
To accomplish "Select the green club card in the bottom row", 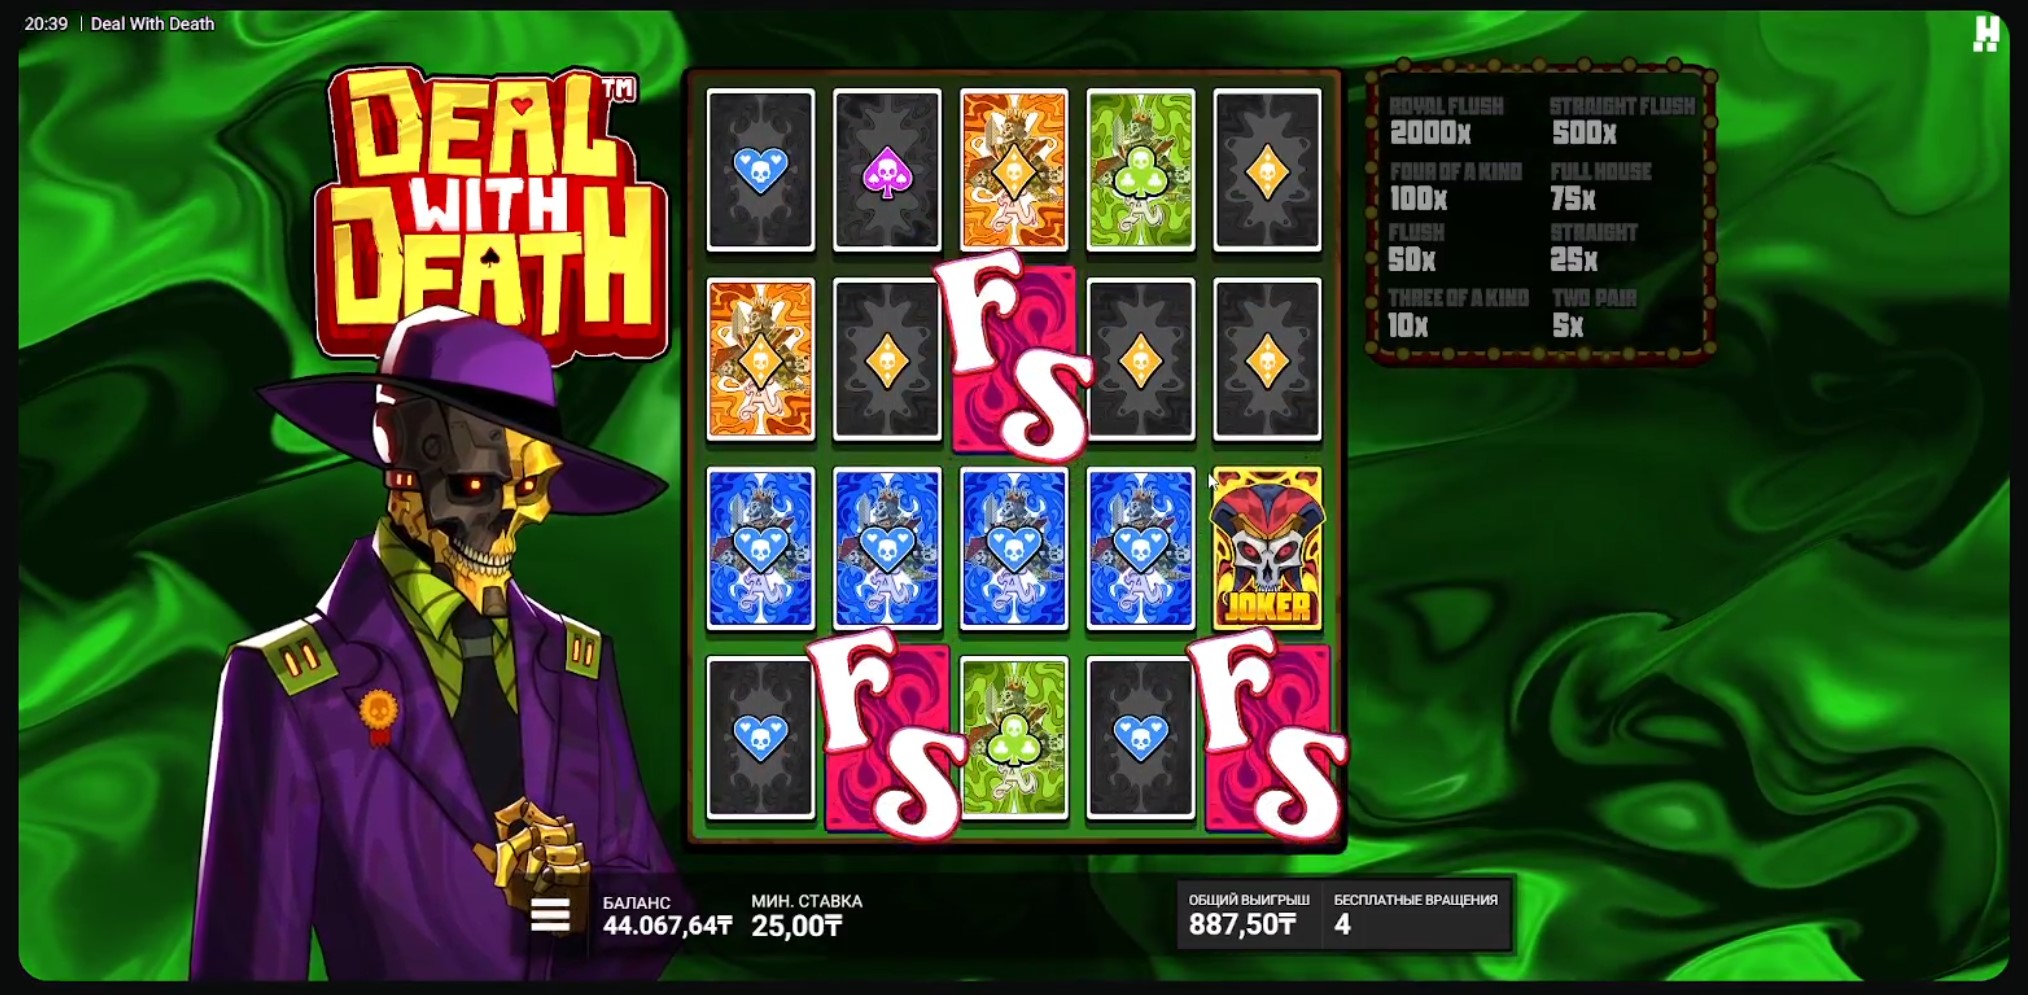I will coord(1014,738).
